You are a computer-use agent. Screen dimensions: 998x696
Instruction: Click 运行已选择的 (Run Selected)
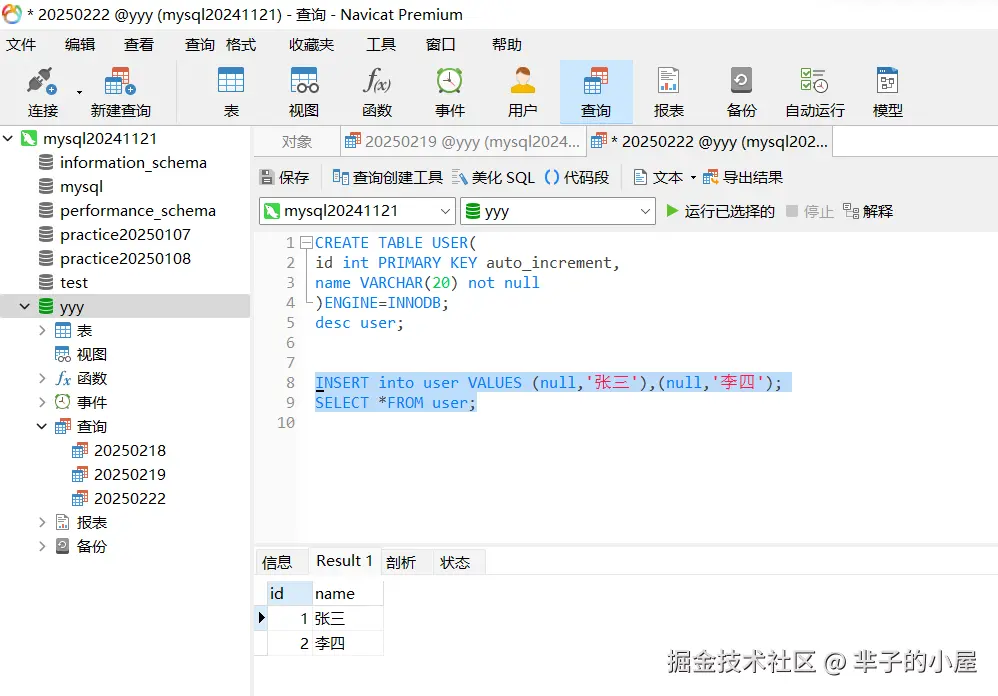[x=720, y=211]
